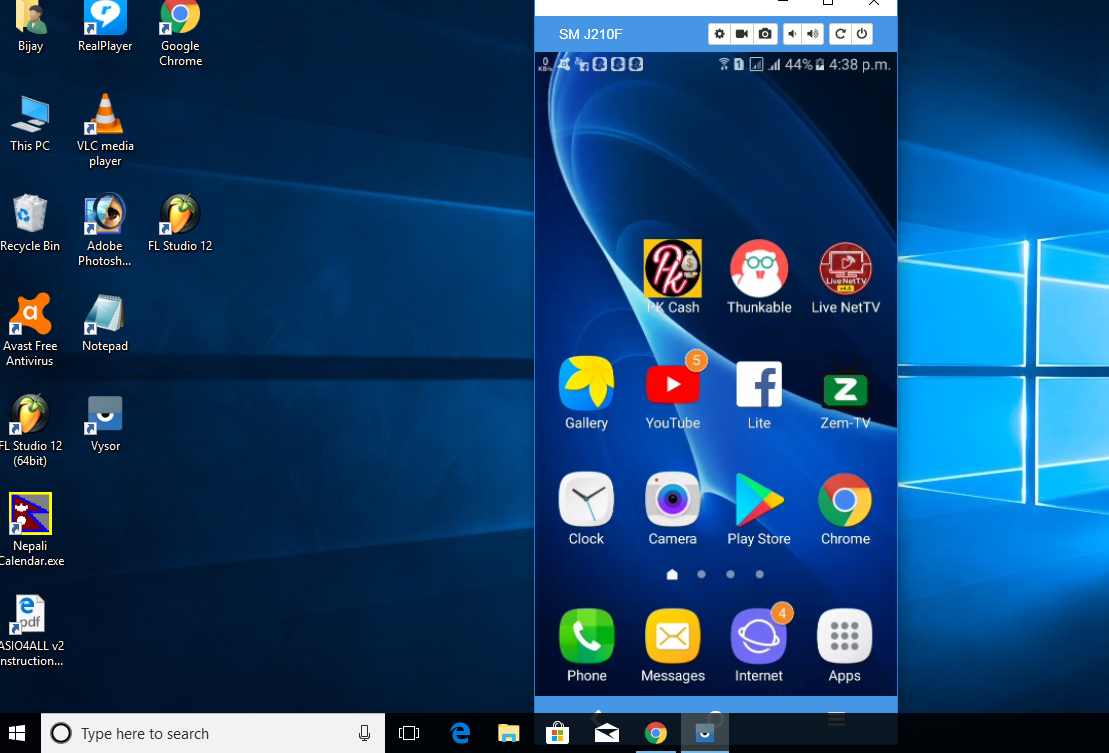Screen dimensions: 1109x753
Task: Select Recycle Bin on desktop
Action: point(30,223)
